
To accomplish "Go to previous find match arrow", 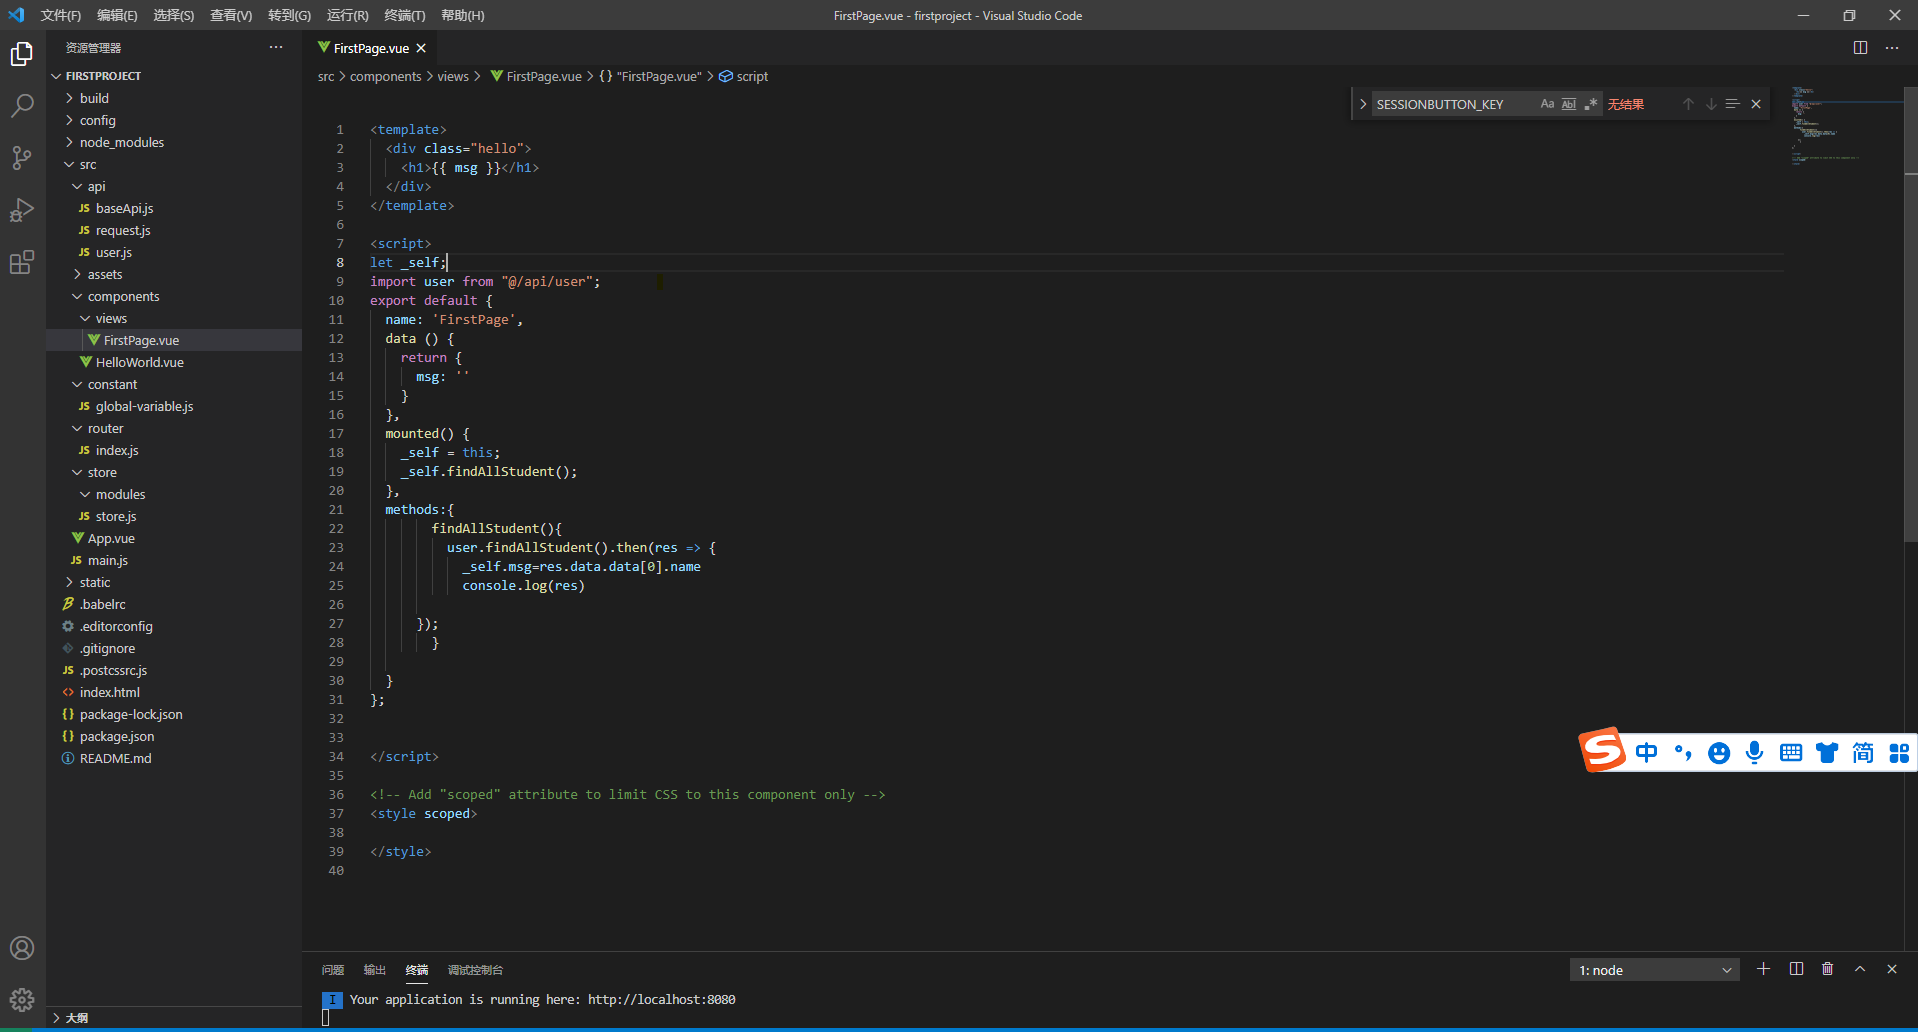I will (1688, 104).
